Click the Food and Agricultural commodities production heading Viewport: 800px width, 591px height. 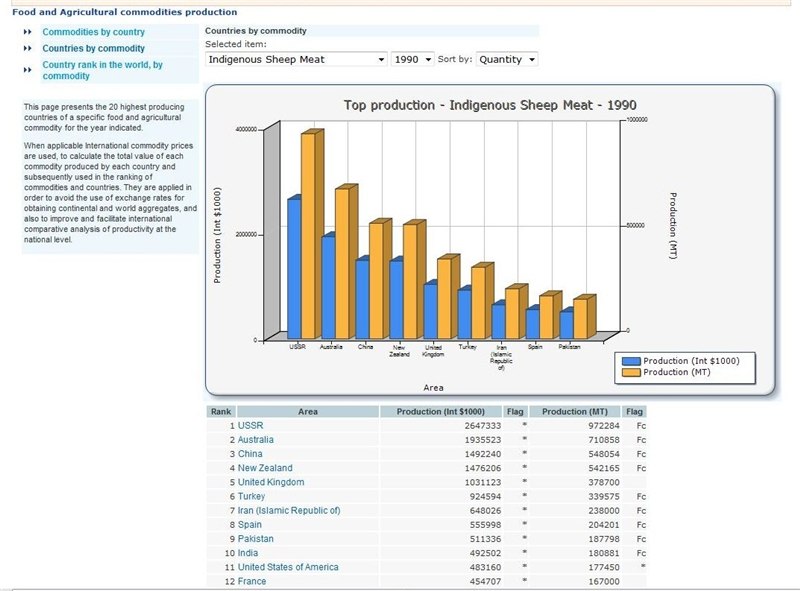[124, 12]
